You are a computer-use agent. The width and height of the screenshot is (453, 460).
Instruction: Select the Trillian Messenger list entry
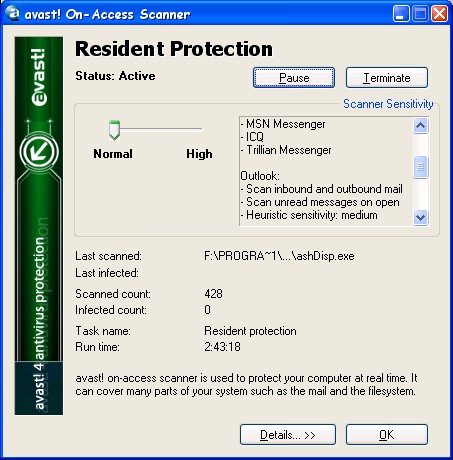pyautogui.click(x=286, y=150)
